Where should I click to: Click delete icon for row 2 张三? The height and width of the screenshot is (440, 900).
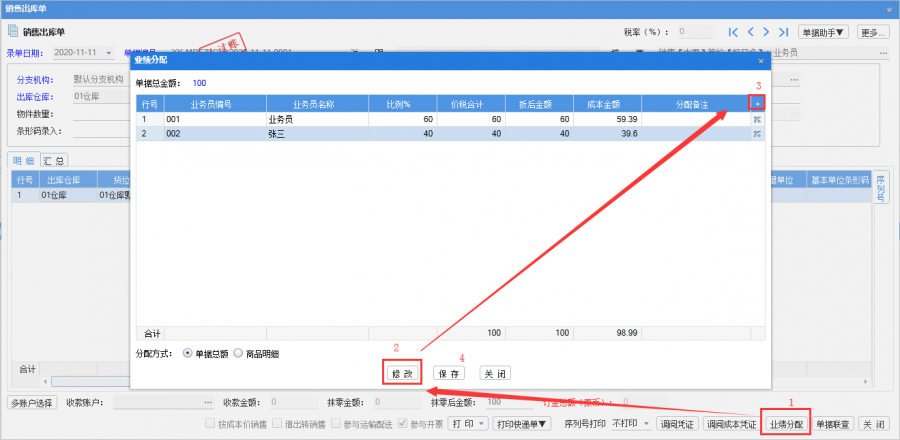(x=758, y=133)
